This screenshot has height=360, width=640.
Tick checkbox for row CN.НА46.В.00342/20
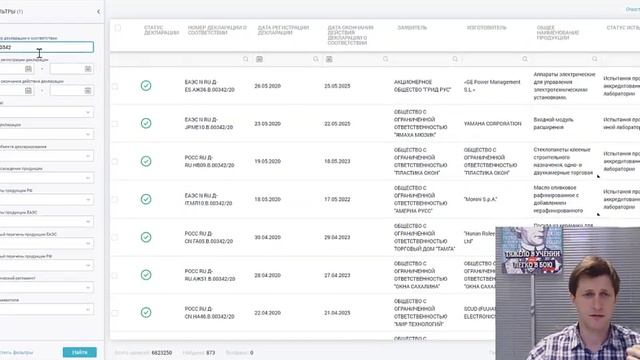pyautogui.click(x=115, y=313)
